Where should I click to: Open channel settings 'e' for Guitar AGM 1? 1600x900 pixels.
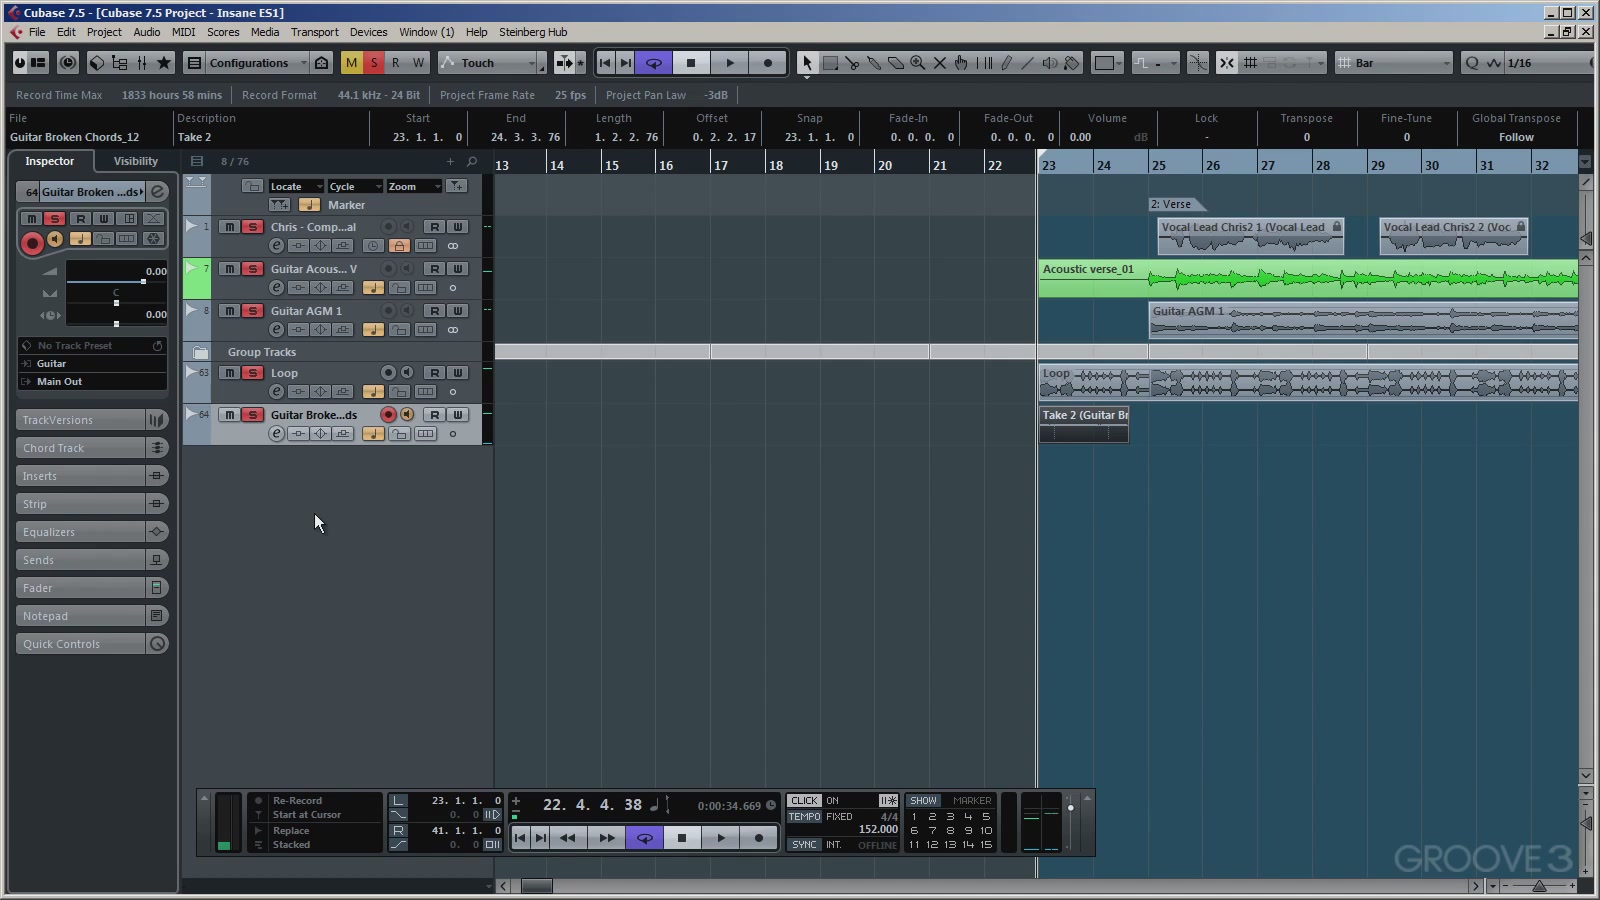(x=277, y=330)
